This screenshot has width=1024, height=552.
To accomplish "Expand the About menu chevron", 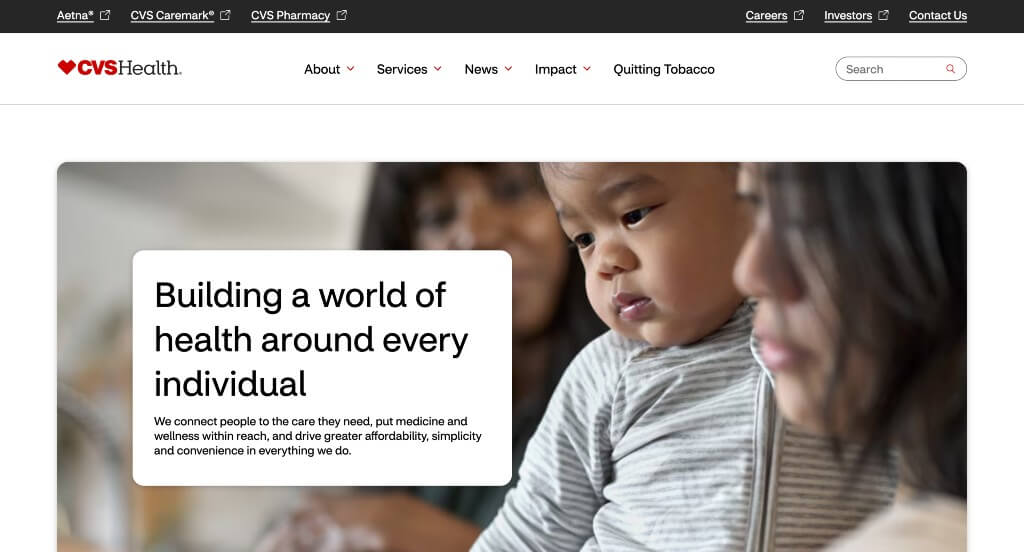I will (x=351, y=69).
